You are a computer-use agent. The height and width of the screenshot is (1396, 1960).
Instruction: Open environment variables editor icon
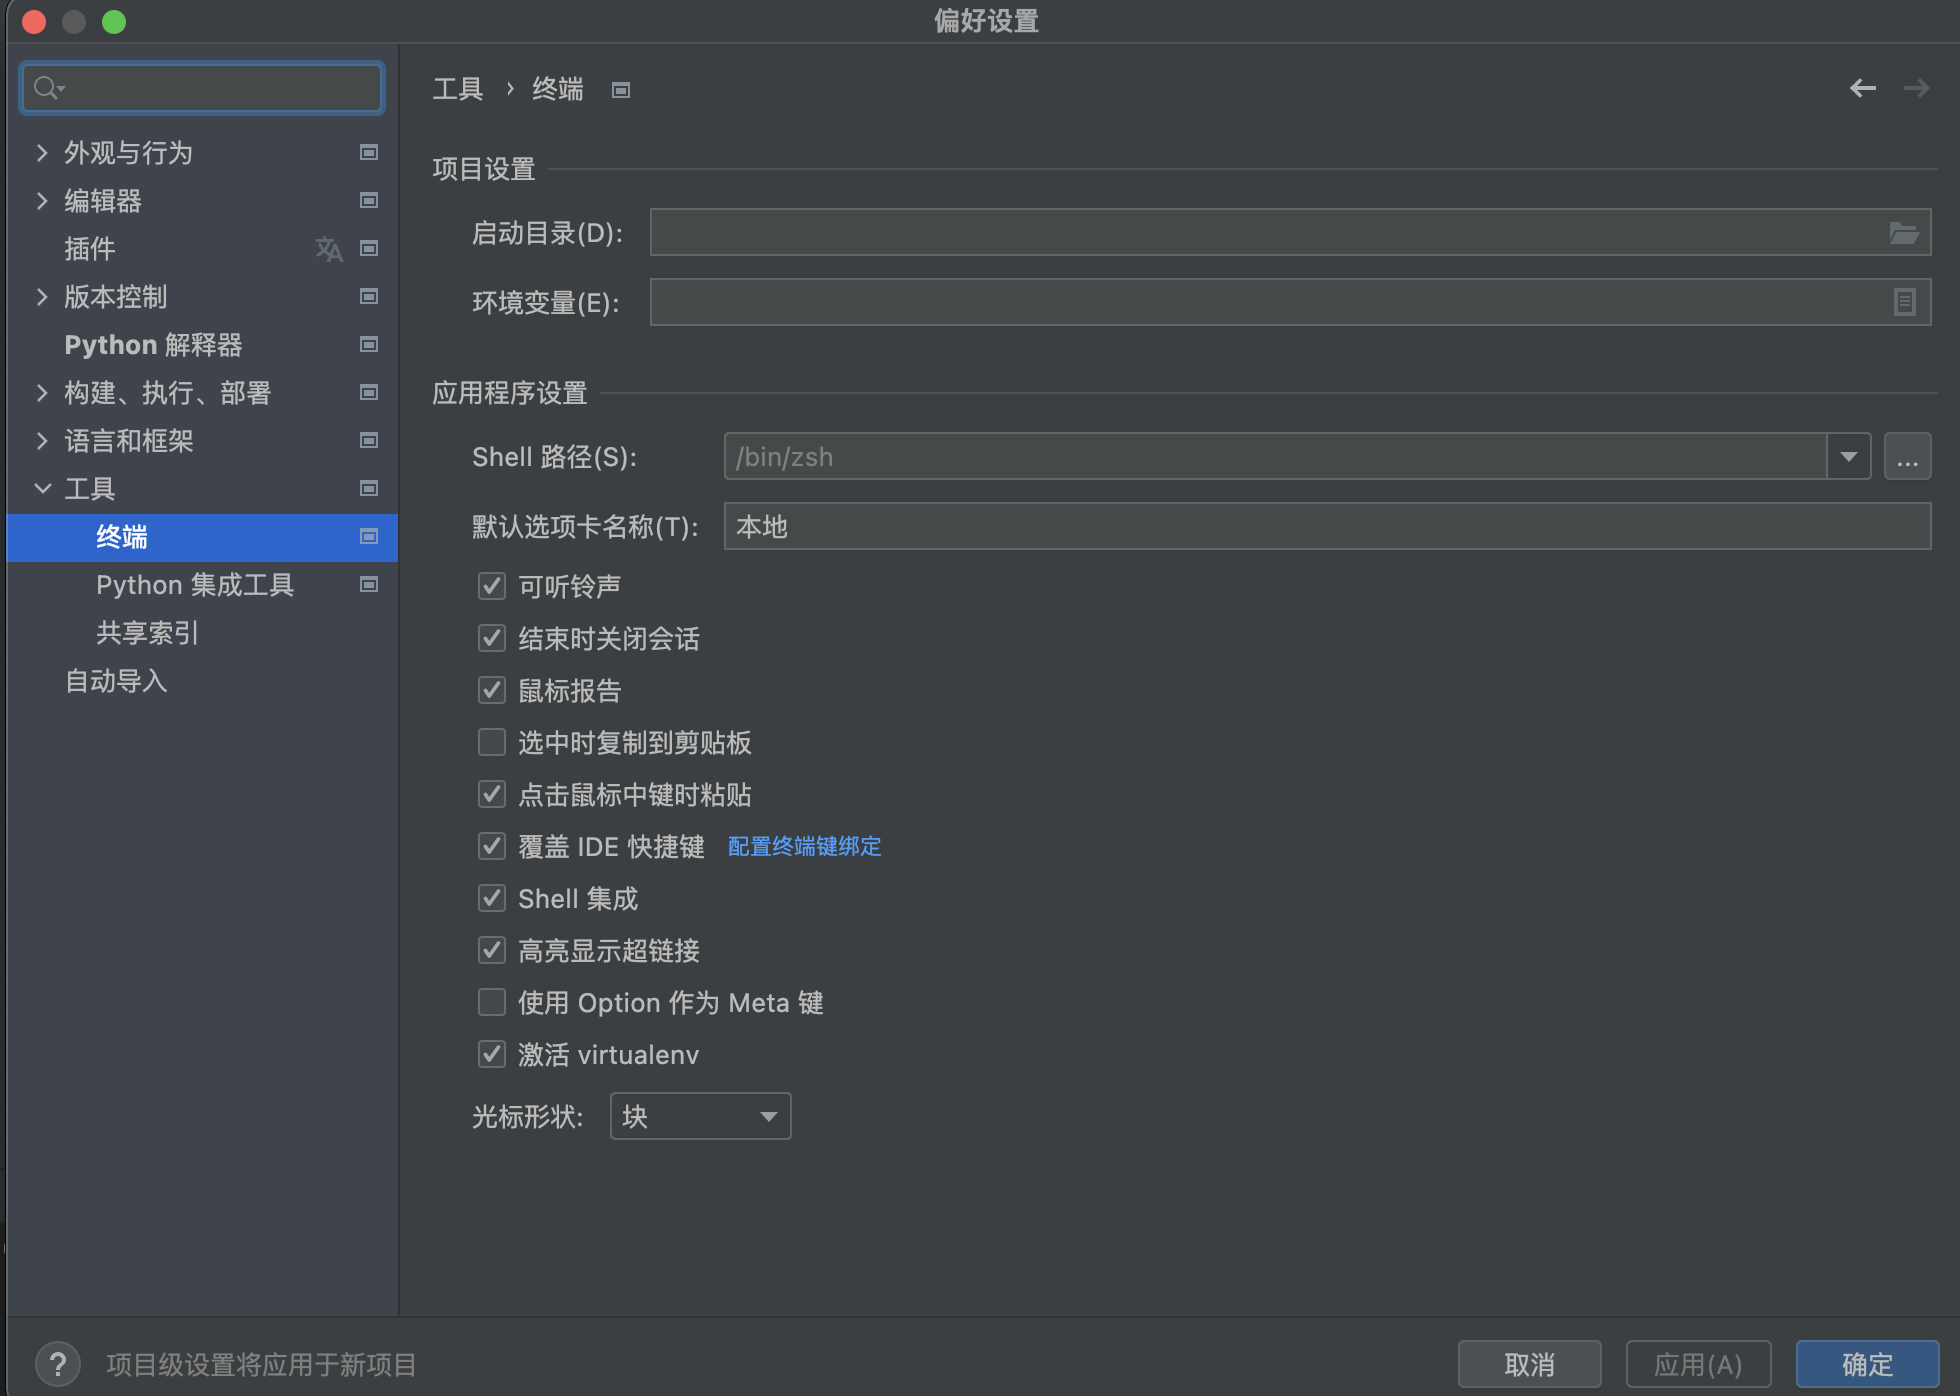coord(1904,302)
